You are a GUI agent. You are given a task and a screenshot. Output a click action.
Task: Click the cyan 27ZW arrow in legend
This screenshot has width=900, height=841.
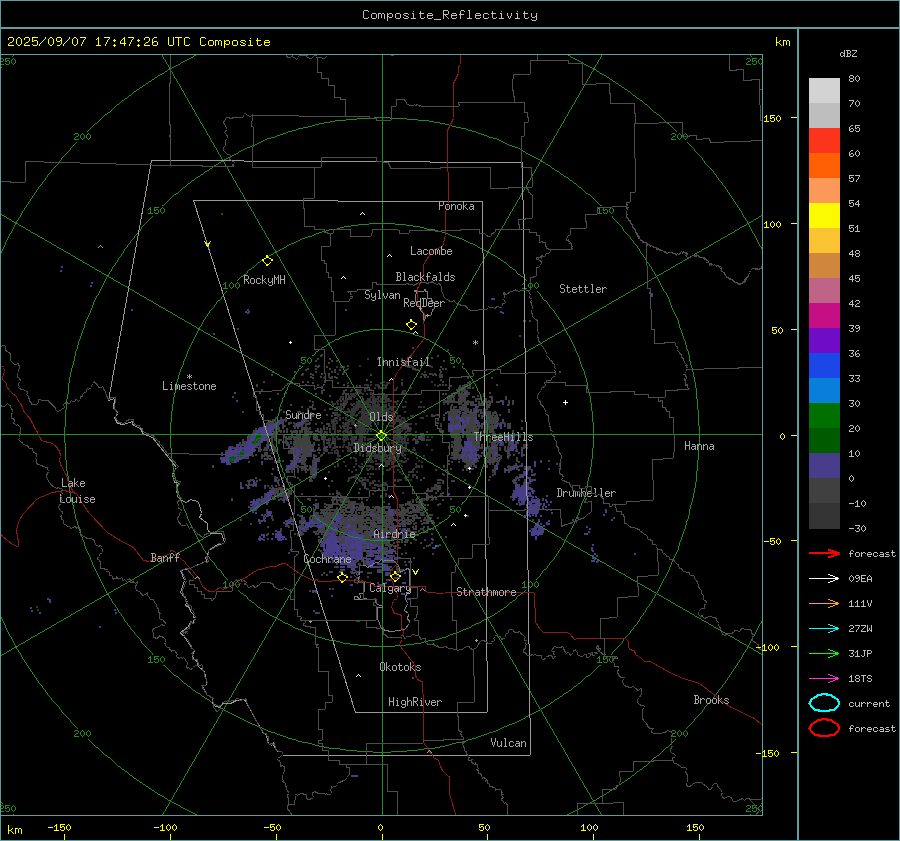tap(824, 629)
